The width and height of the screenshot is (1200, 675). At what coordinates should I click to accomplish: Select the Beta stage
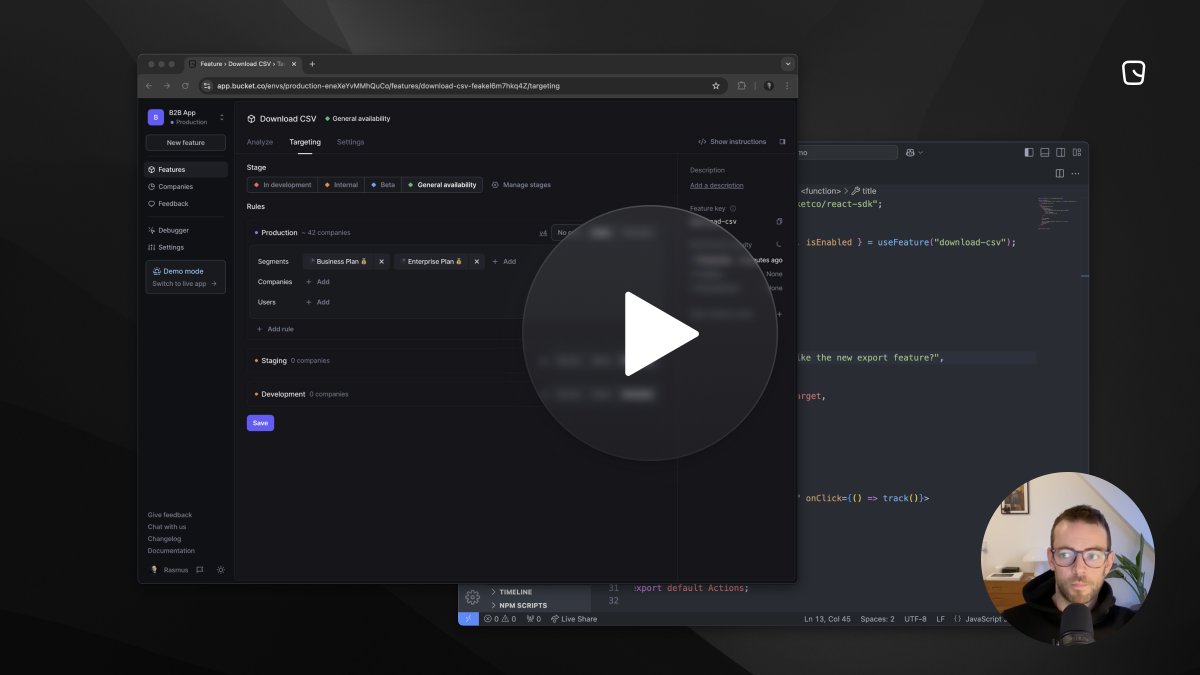point(383,185)
